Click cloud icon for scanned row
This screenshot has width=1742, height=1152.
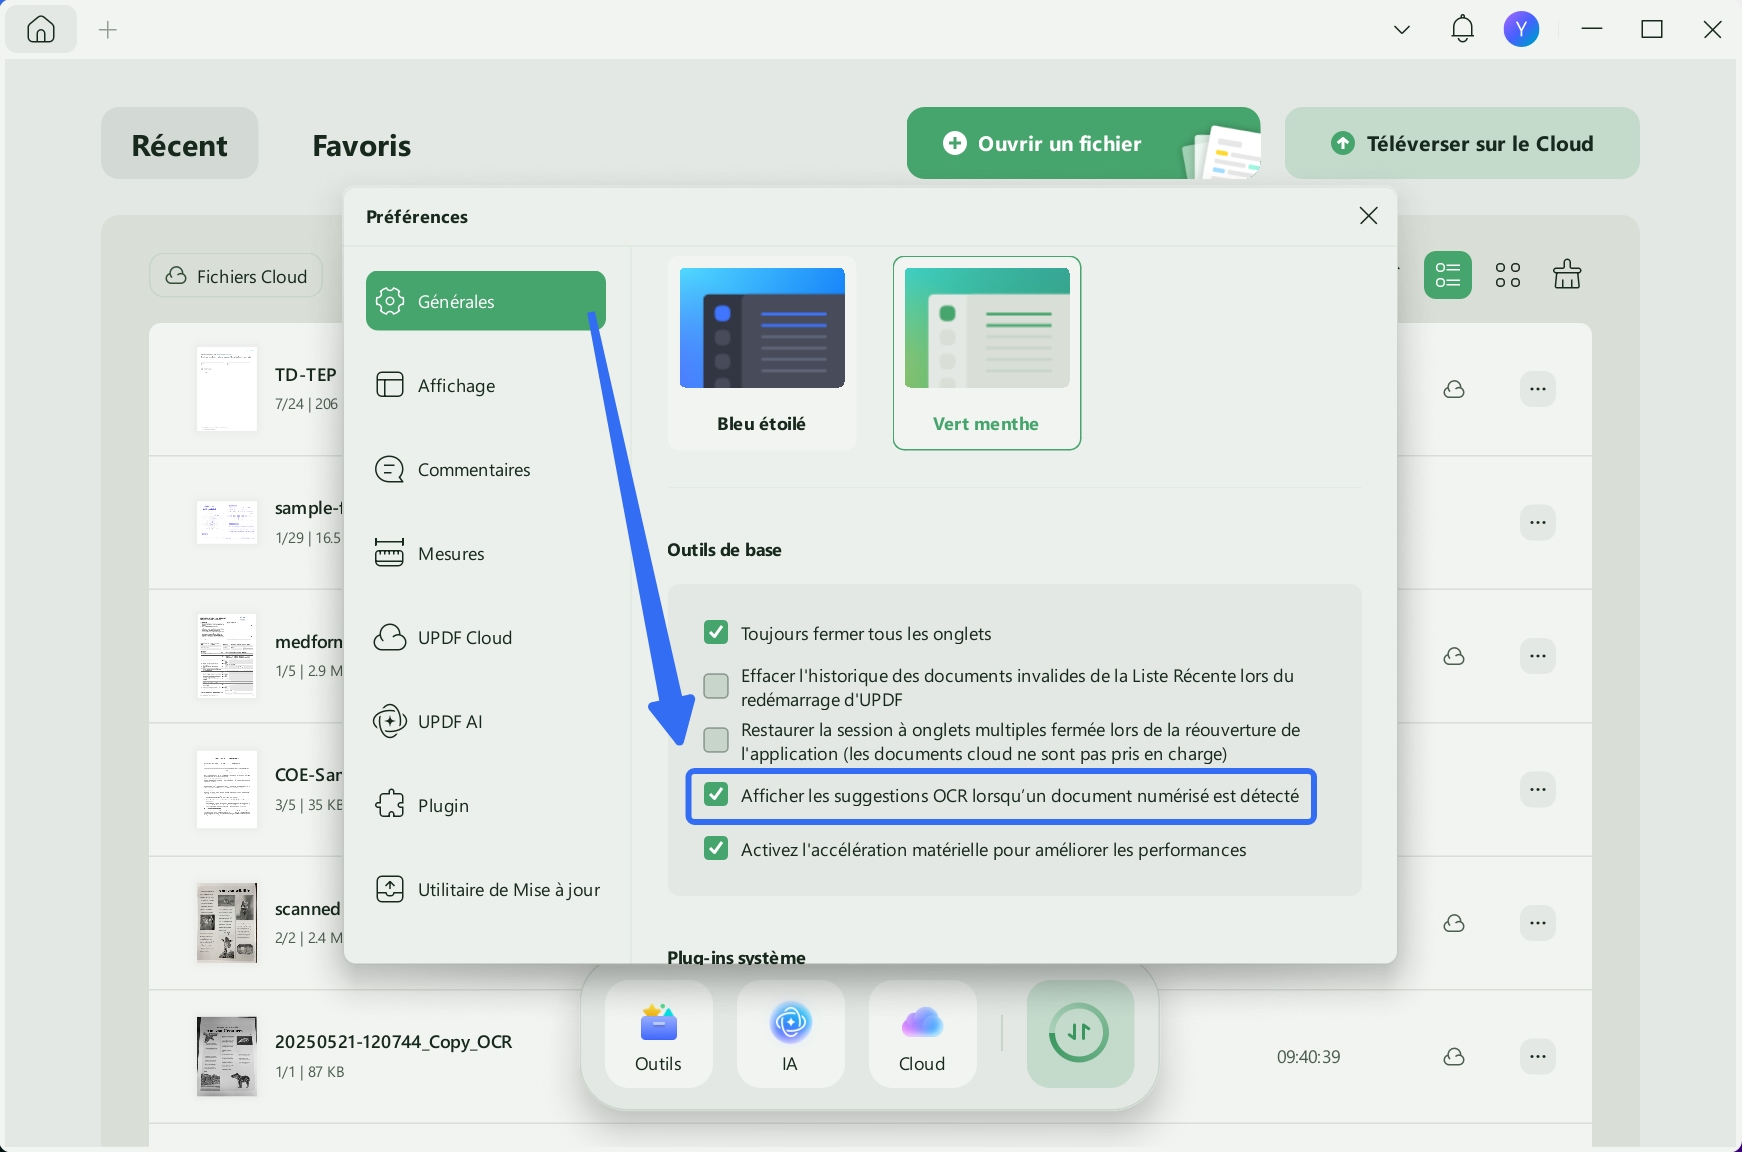click(1454, 923)
